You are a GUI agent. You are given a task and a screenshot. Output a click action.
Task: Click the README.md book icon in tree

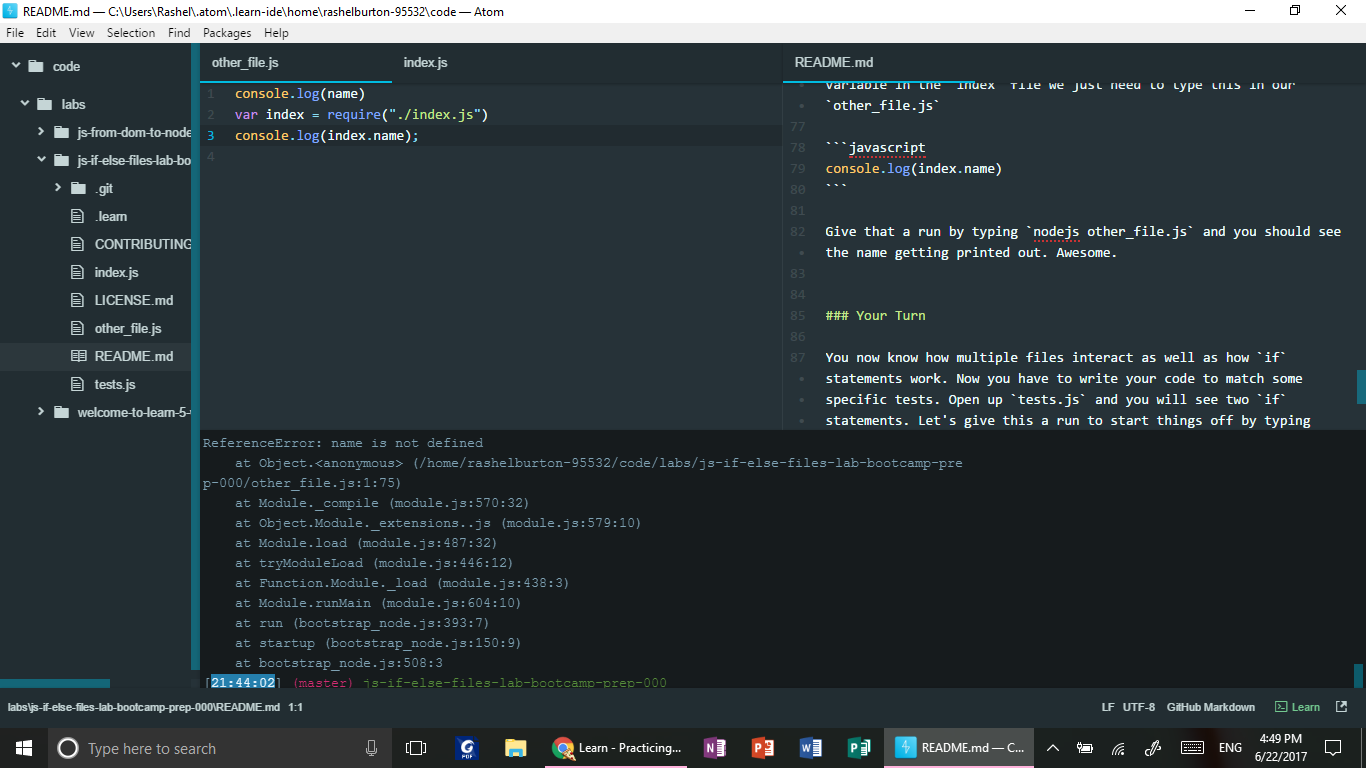[78, 356]
